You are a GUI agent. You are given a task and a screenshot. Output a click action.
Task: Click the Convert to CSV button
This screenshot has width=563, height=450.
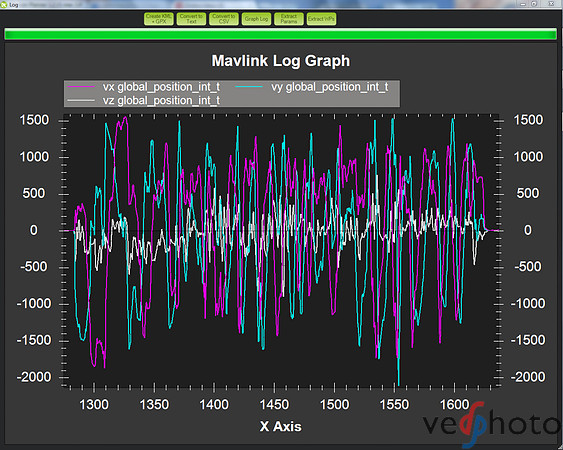pyautogui.click(x=224, y=19)
